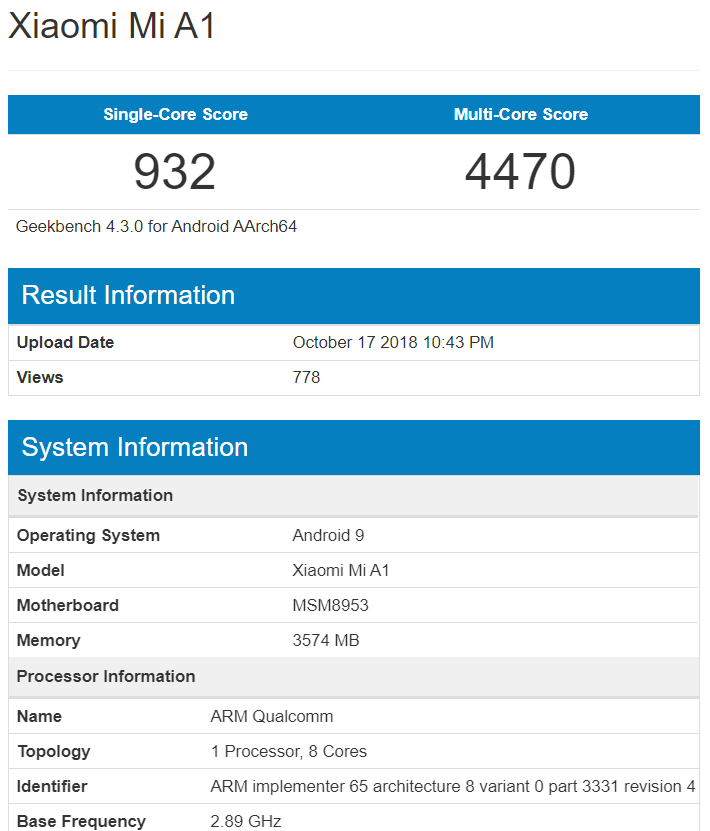Click the Model value Xiaomi Mi A1
Screen dimensions: 710x831
click(x=341, y=570)
